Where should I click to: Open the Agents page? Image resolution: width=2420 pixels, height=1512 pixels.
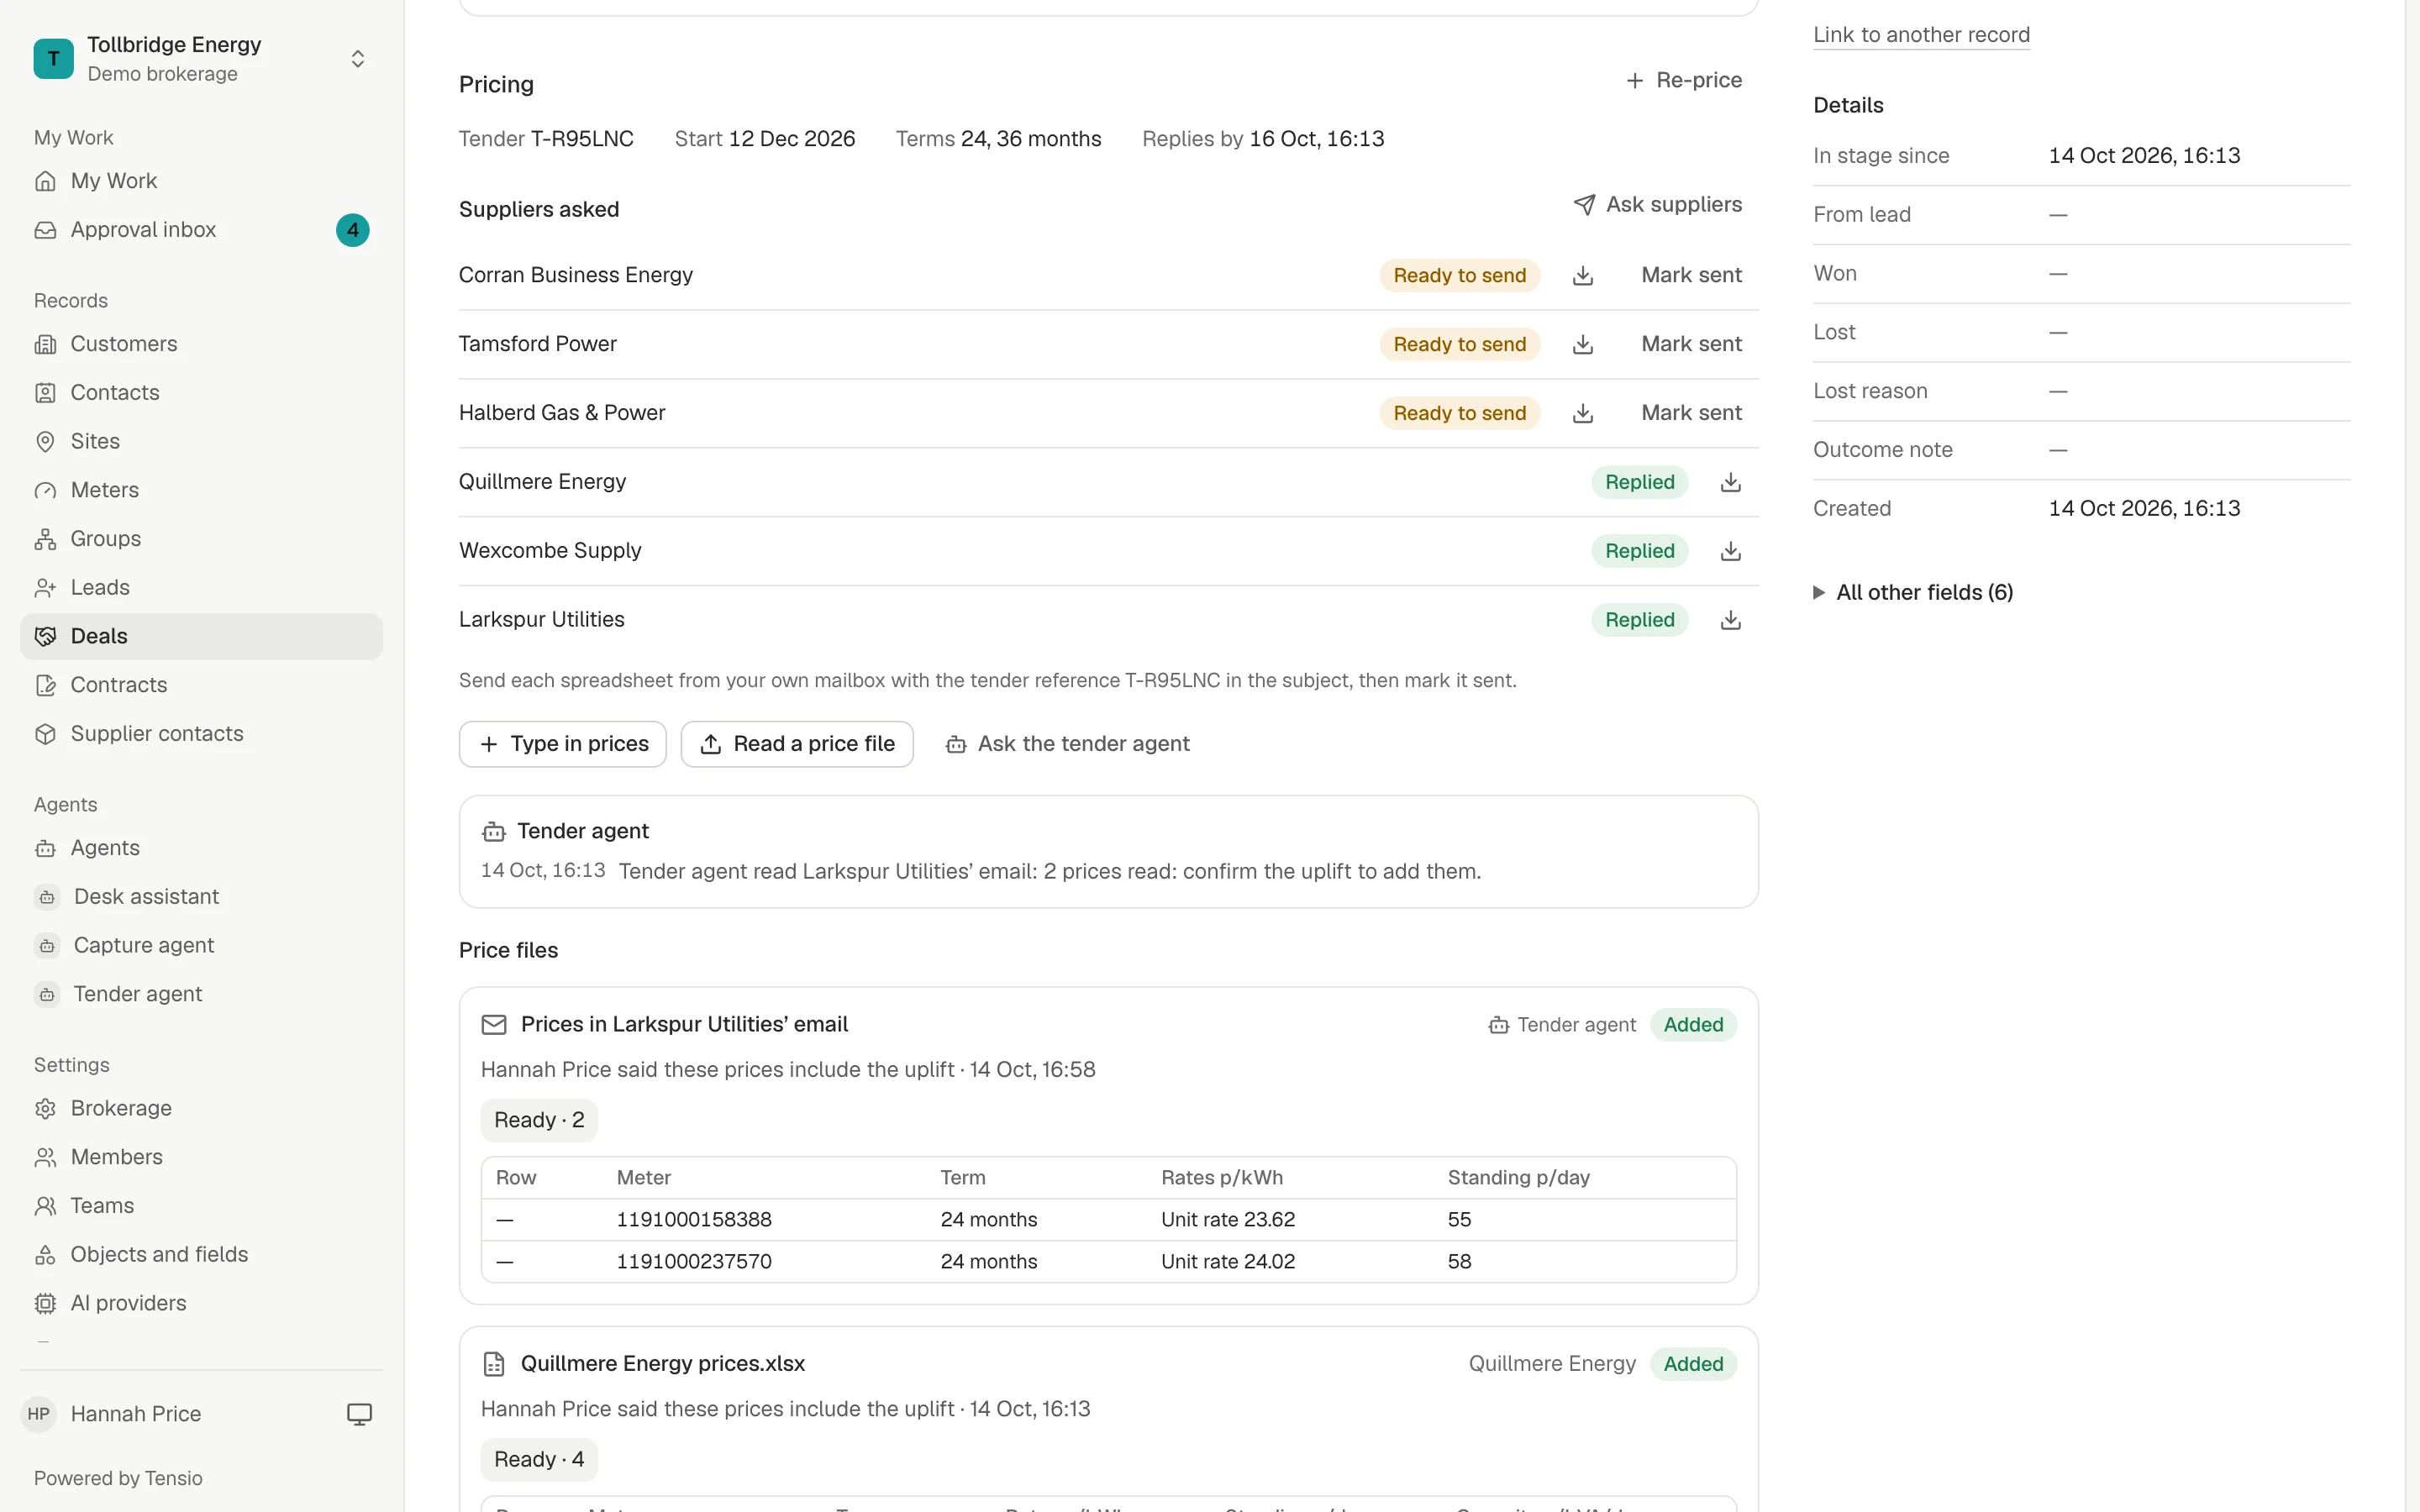(x=201, y=848)
